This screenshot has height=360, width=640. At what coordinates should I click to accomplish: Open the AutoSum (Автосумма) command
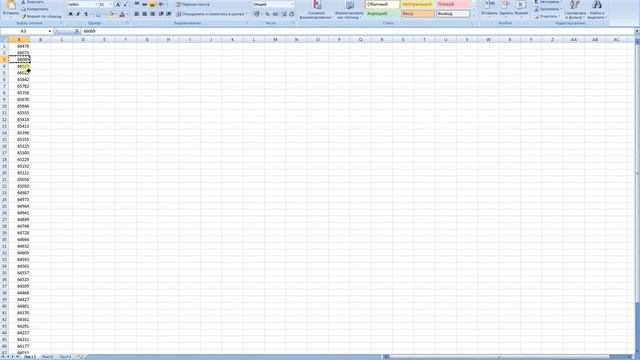pyautogui.click(x=548, y=2)
